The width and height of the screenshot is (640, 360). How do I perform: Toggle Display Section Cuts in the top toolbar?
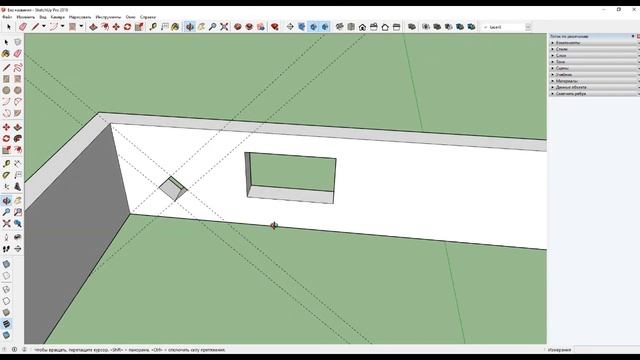[313, 27]
